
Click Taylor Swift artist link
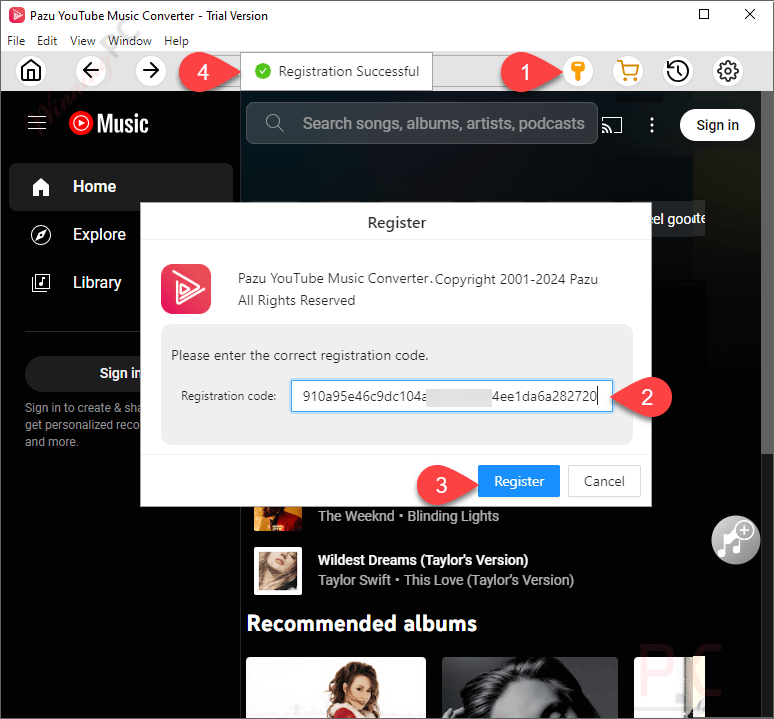354,580
